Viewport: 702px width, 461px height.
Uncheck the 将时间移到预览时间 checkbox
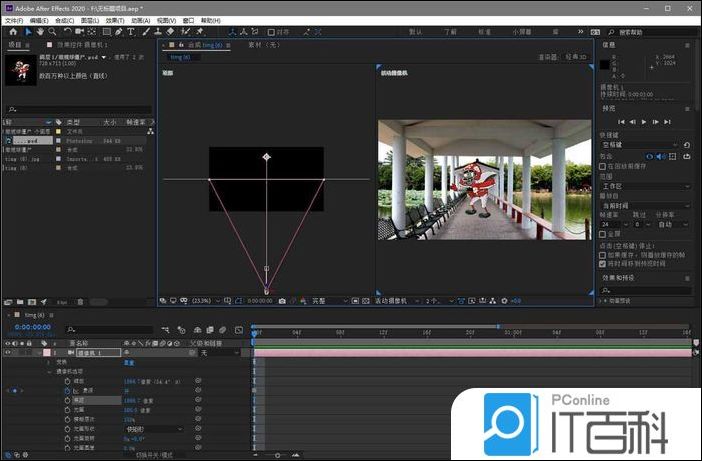pyautogui.click(x=602, y=264)
